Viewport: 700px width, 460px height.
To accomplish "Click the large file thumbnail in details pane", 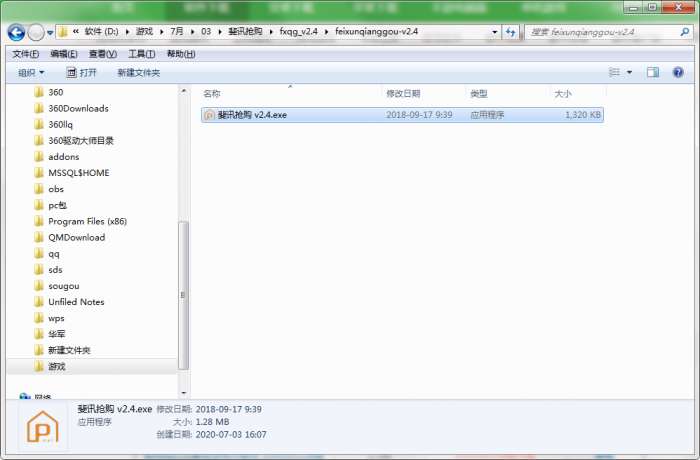I will [43, 426].
